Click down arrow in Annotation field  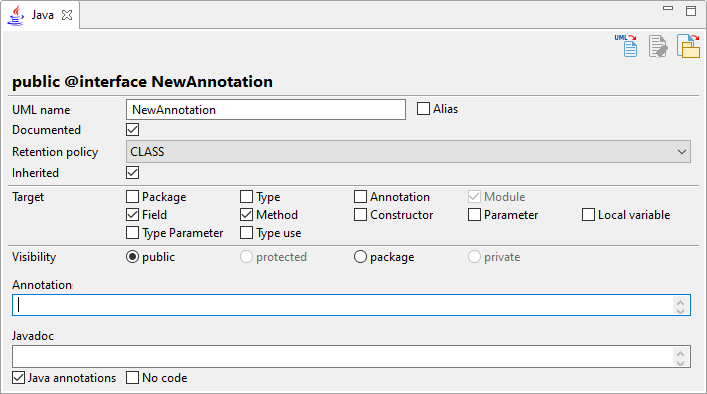click(x=680, y=310)
